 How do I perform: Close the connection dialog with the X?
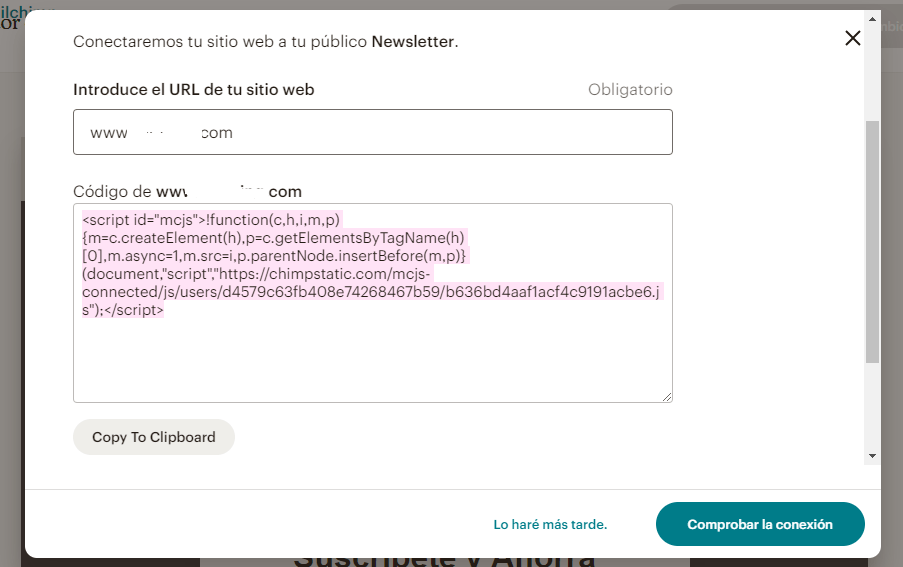click(x=852, y=39)
